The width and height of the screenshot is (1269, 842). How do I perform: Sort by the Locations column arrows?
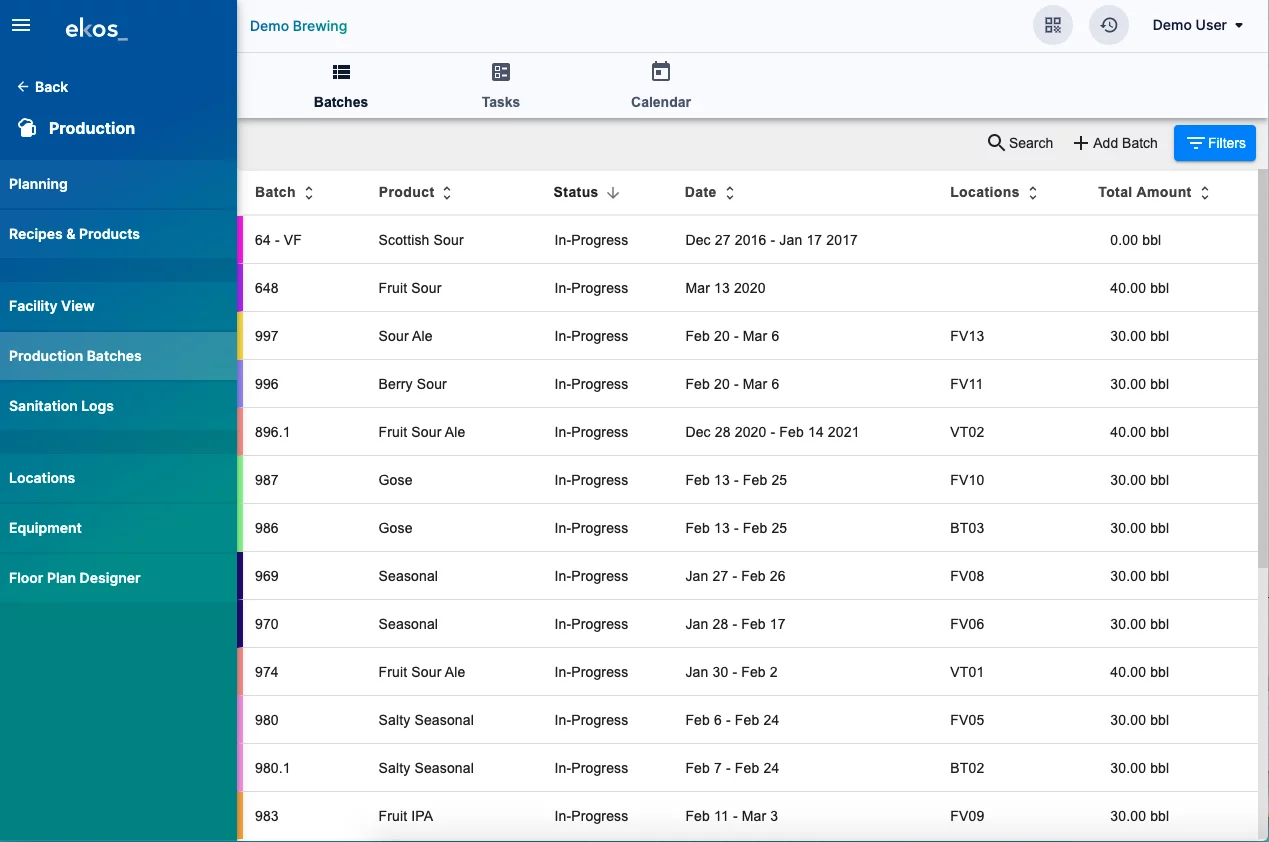pyautogui.click(x=1033, y=193)
